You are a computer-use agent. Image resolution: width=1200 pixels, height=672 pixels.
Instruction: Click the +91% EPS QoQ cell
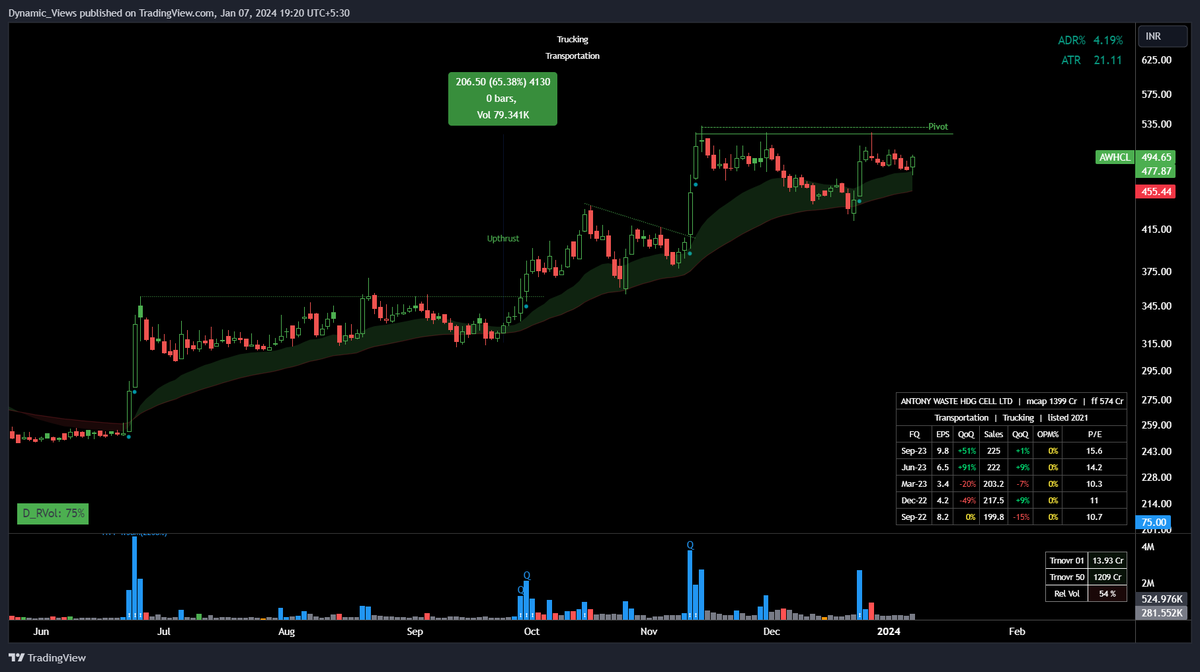[x=966, y=467]
